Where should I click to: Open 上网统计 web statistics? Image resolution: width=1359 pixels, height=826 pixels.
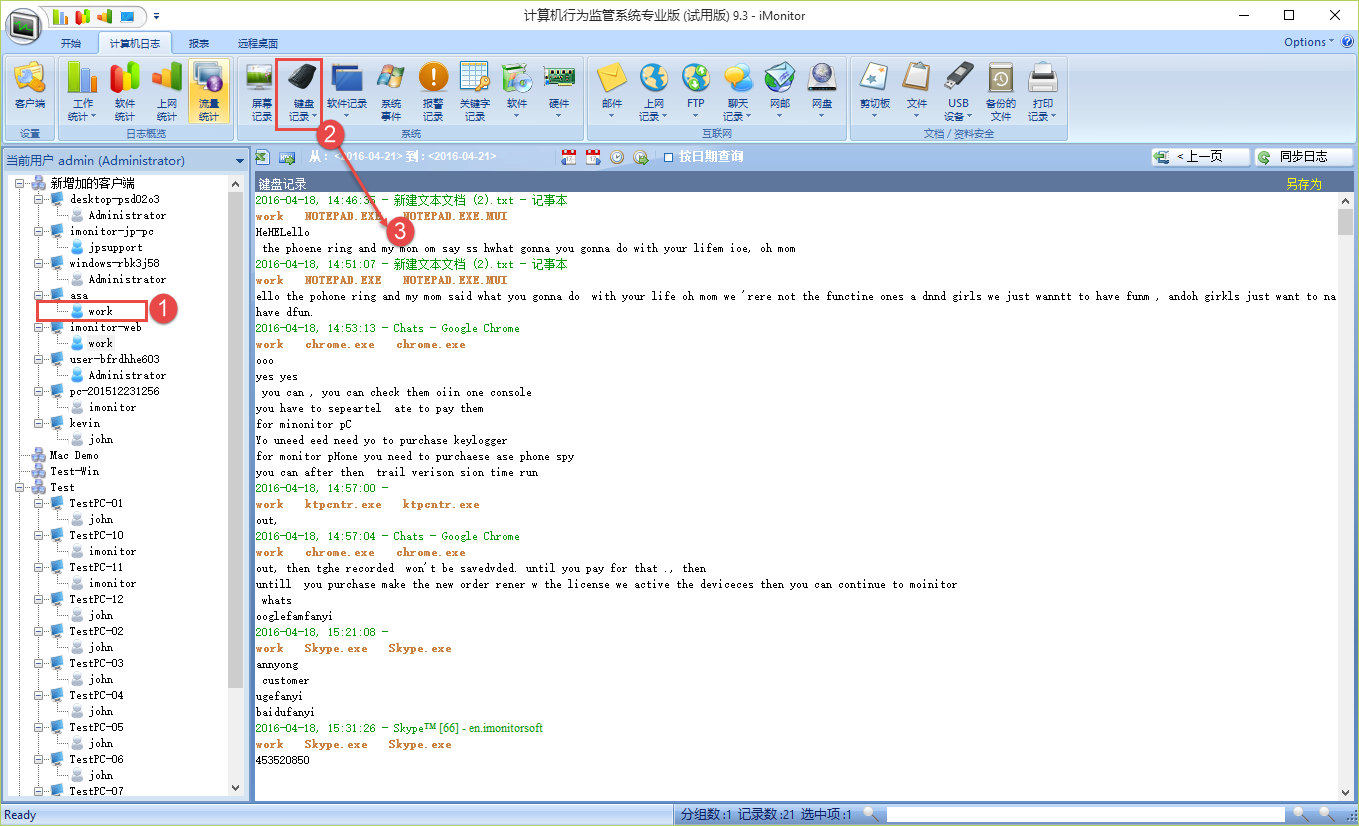click(167, 92)
